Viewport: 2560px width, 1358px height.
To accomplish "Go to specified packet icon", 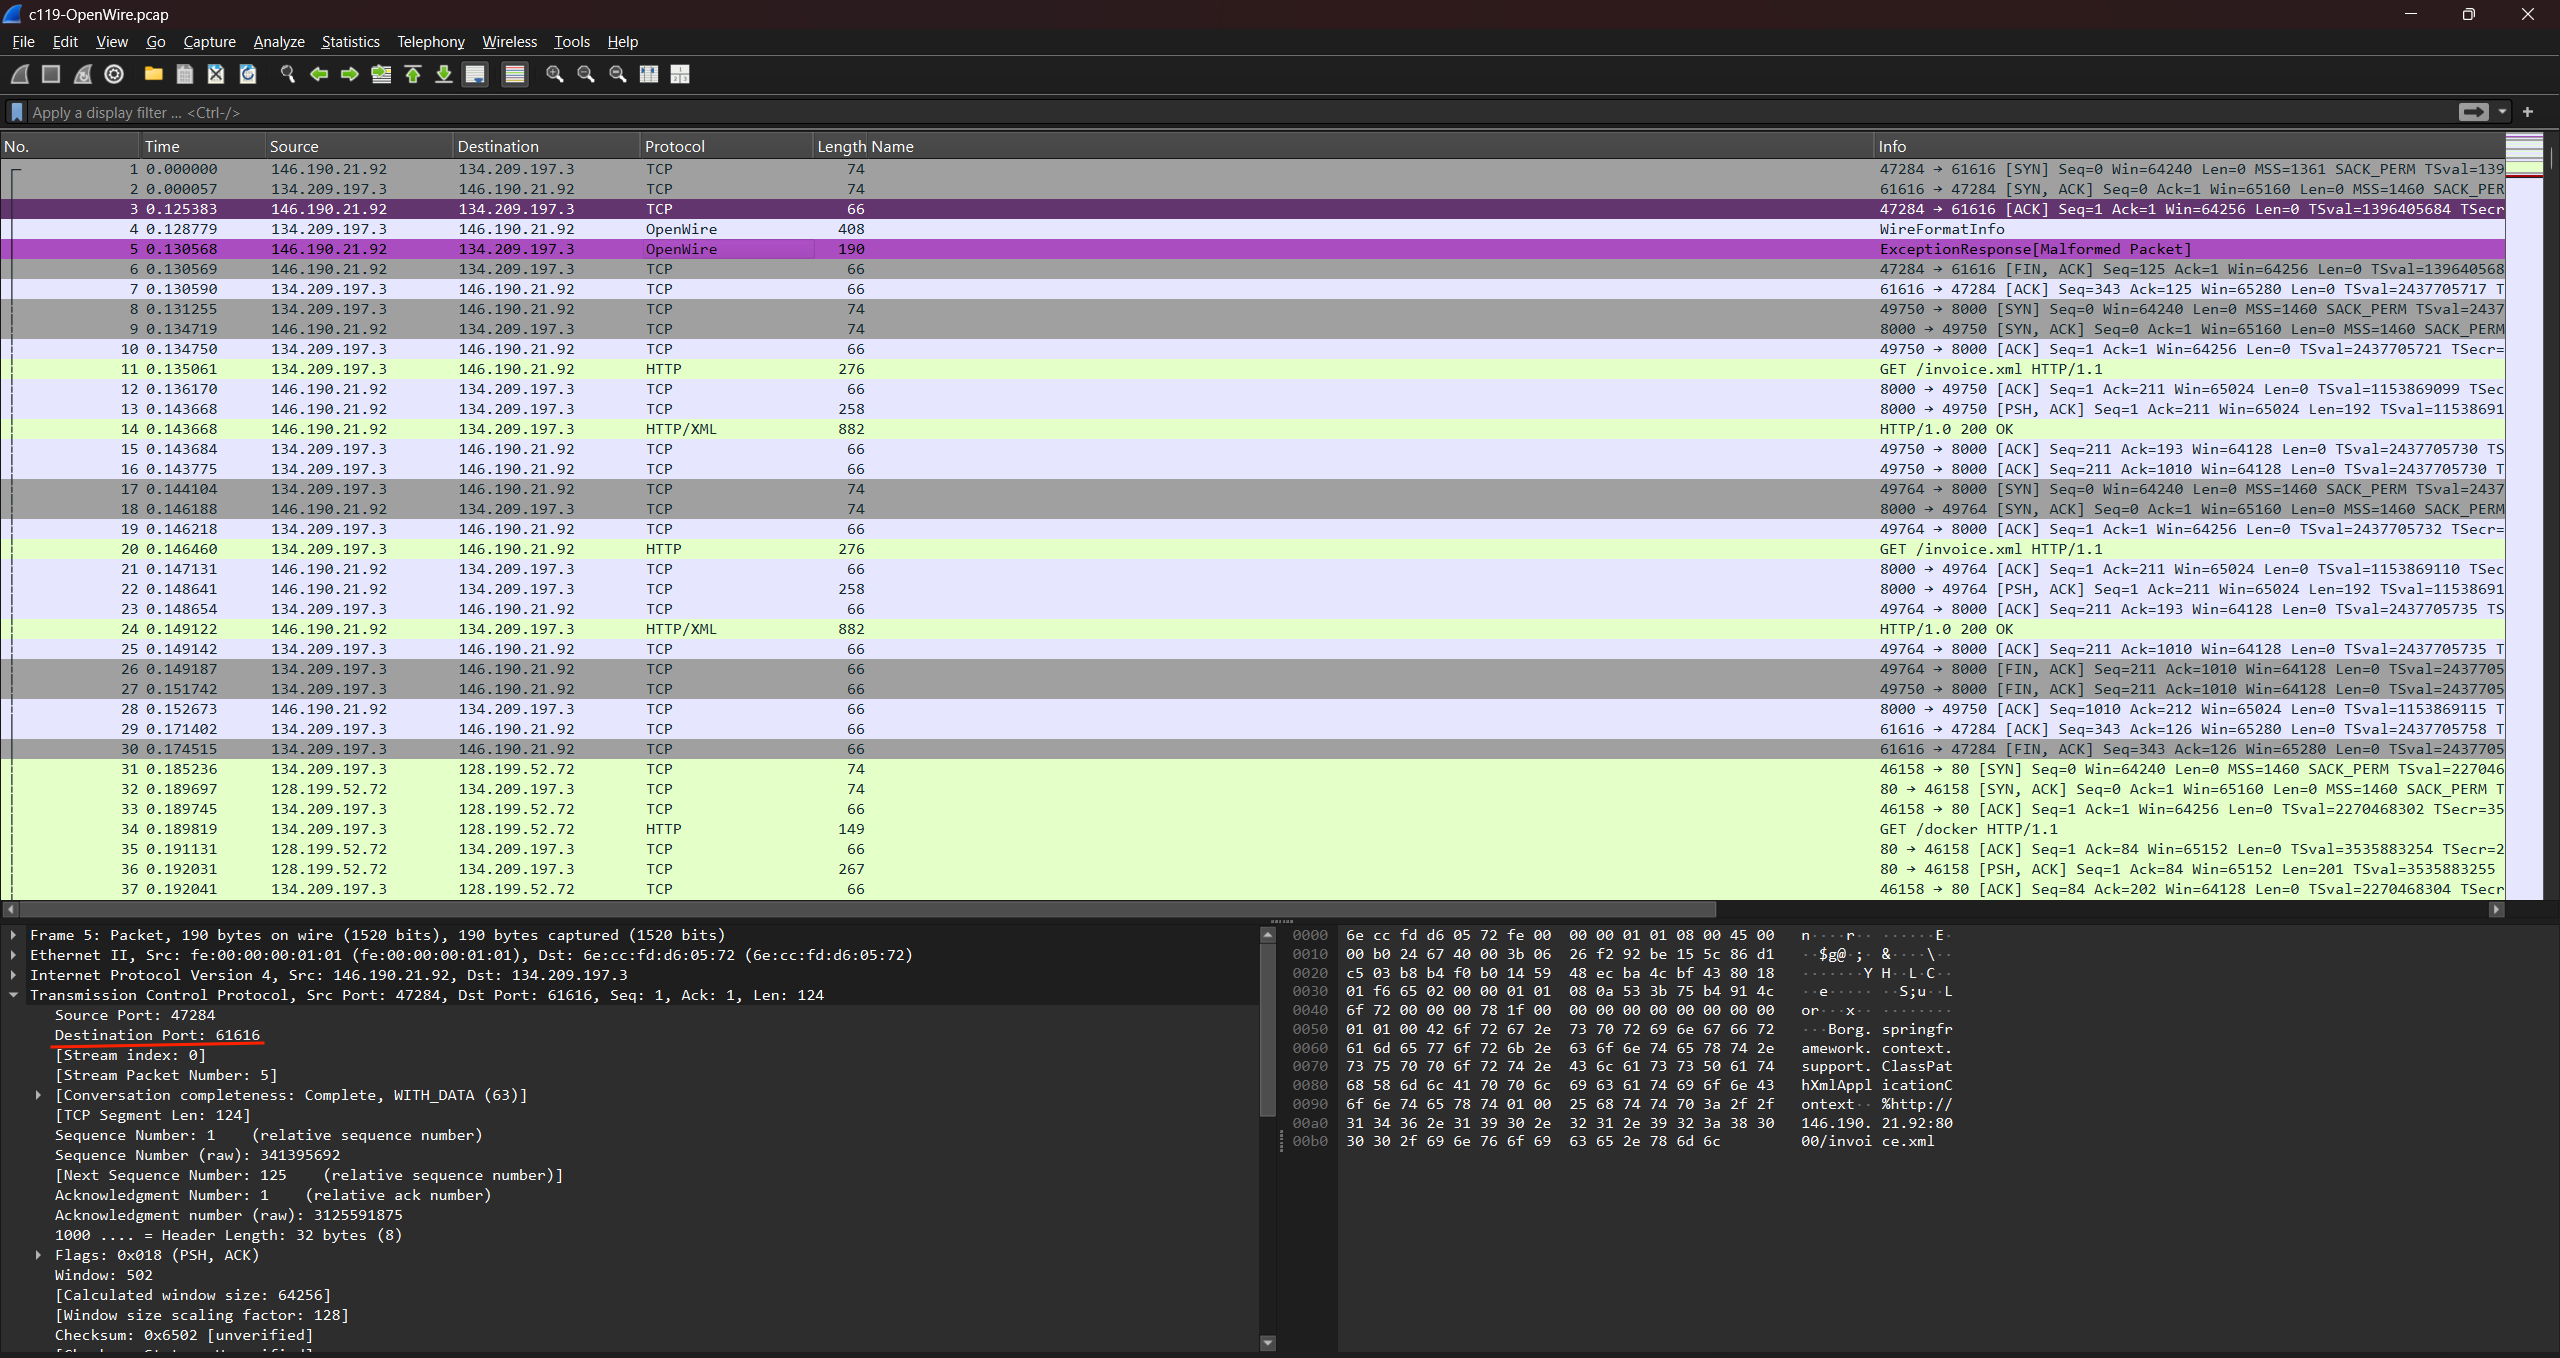I will [381, 74].
